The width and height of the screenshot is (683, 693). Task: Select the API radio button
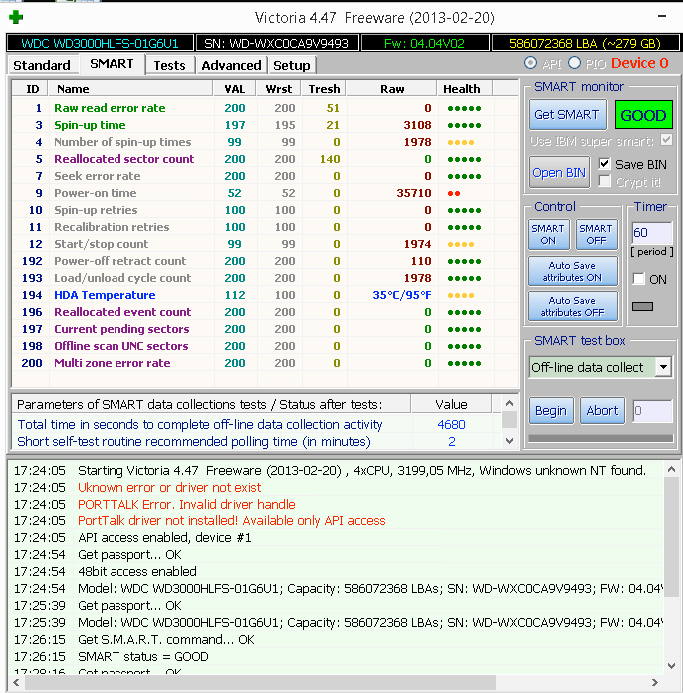click(530, 63)
